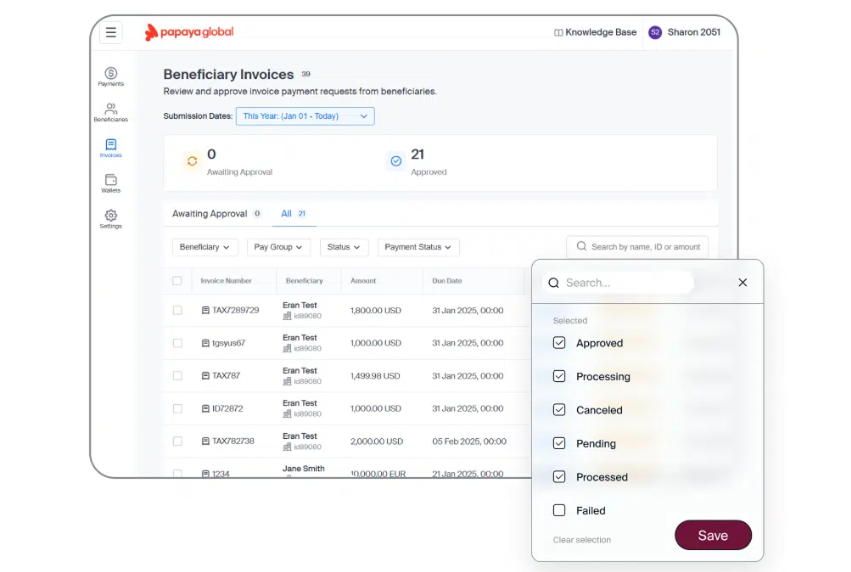Click the magnifier icon in the popup search
Screen dimensions: 851x572
(x=554, y=283)
